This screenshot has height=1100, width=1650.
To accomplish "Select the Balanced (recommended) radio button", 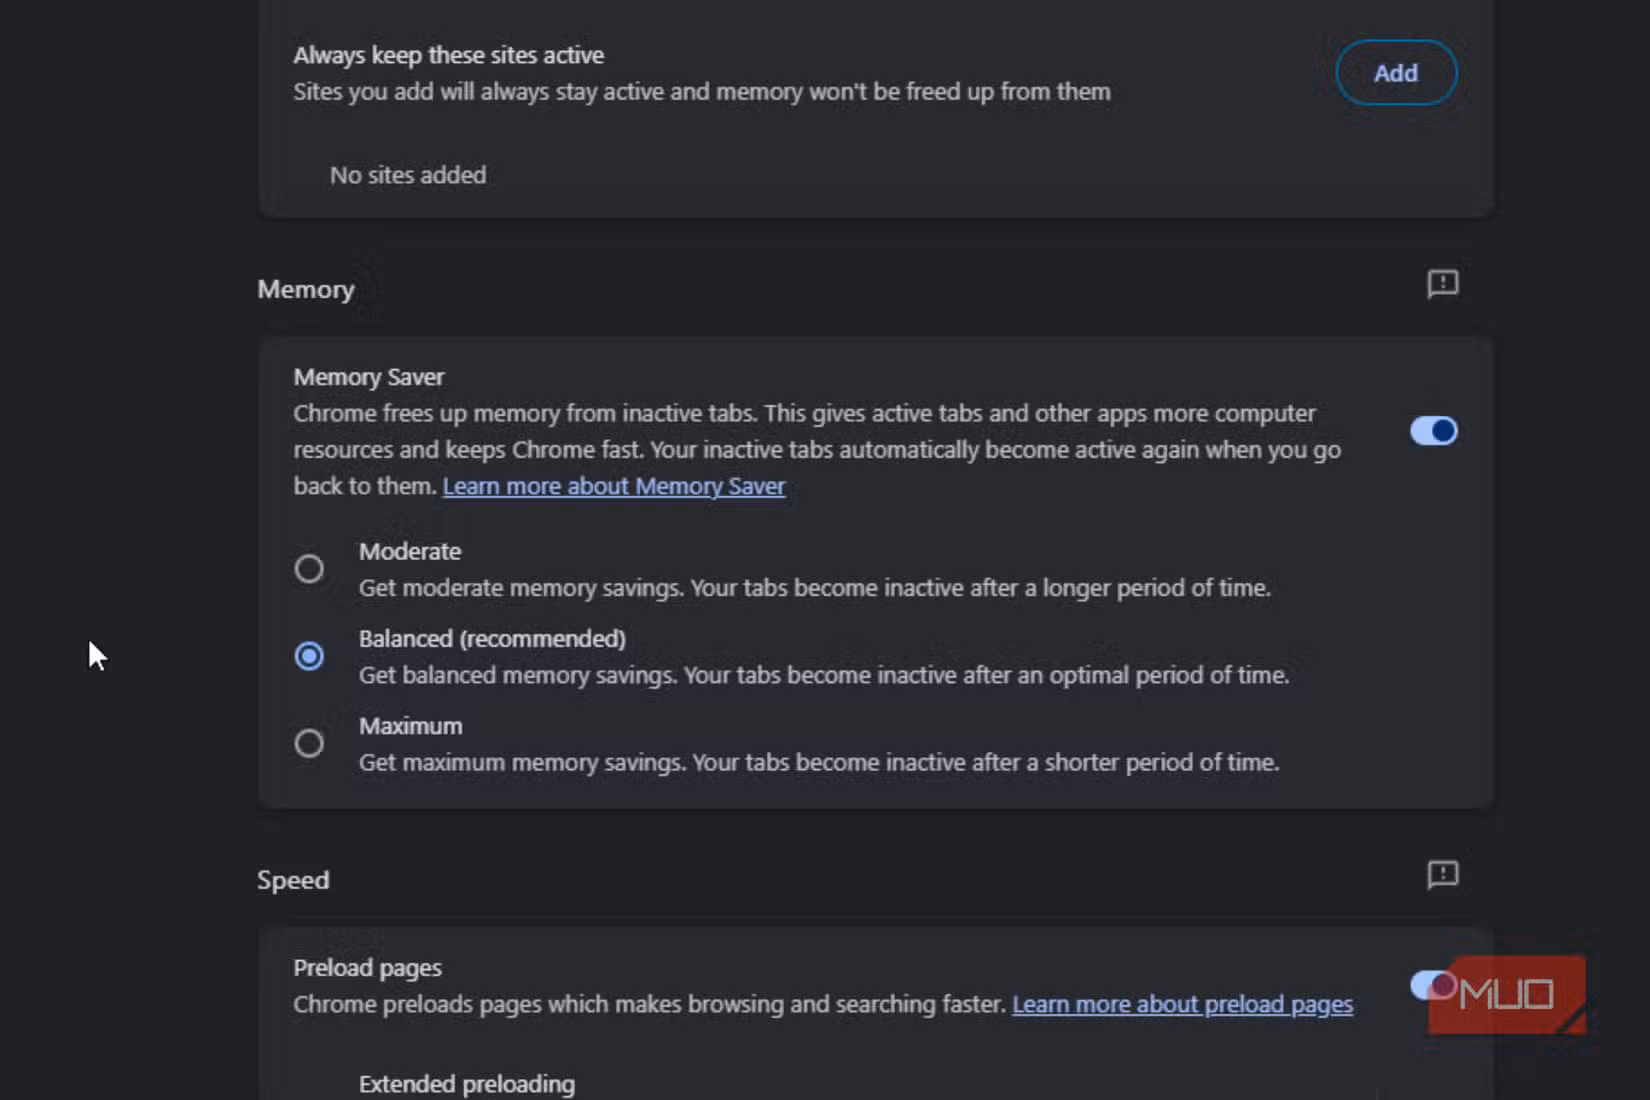I will [309, 656].
